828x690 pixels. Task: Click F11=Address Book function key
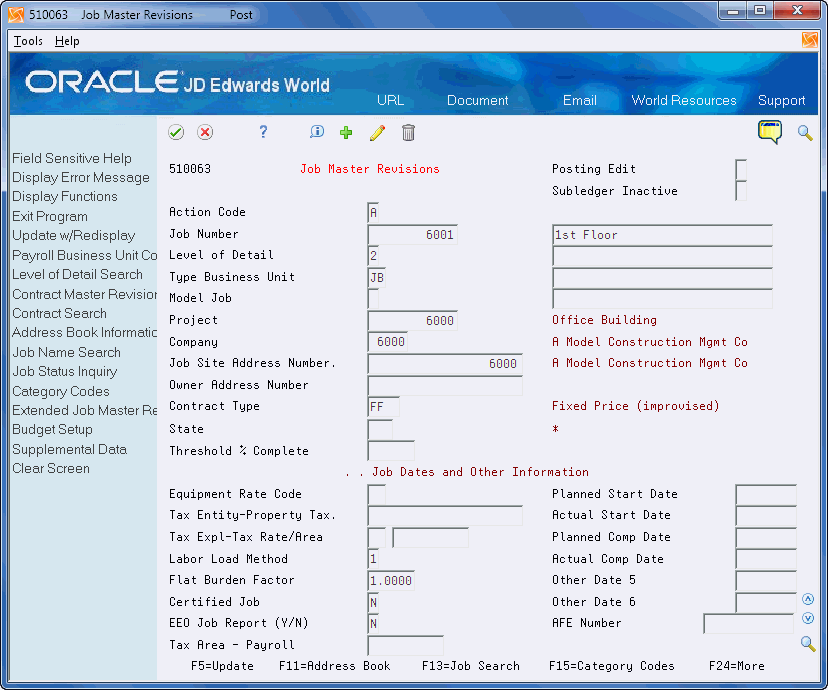[x=334, y=666]
